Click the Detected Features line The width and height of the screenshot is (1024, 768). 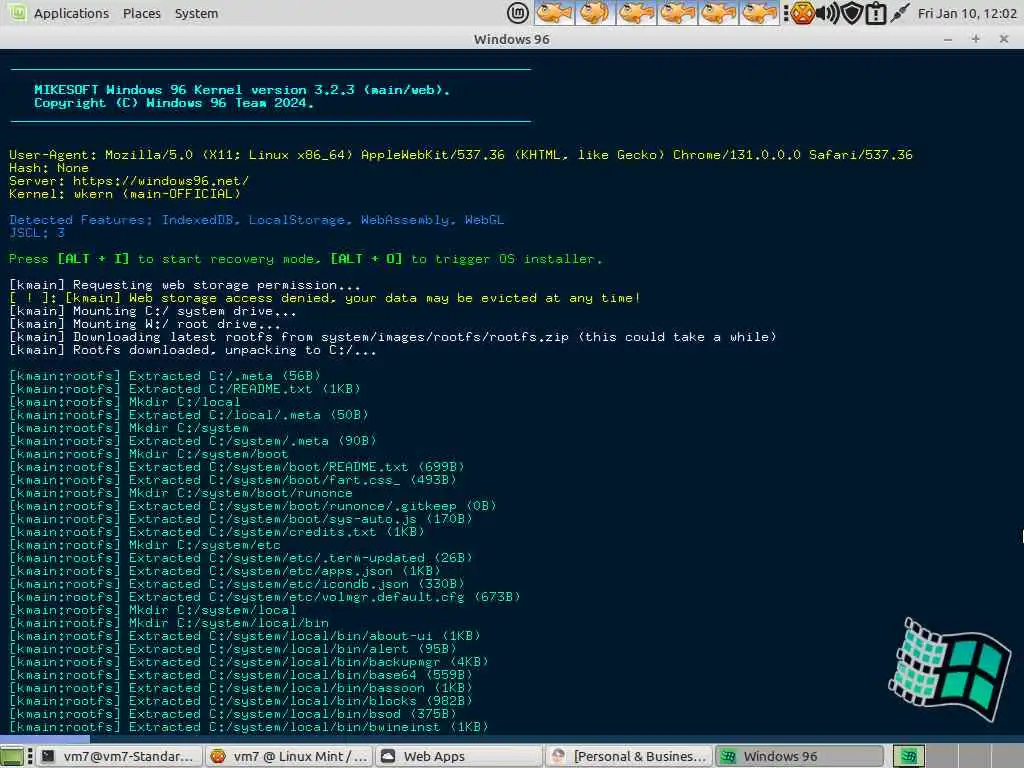click(x=257, y=220)
